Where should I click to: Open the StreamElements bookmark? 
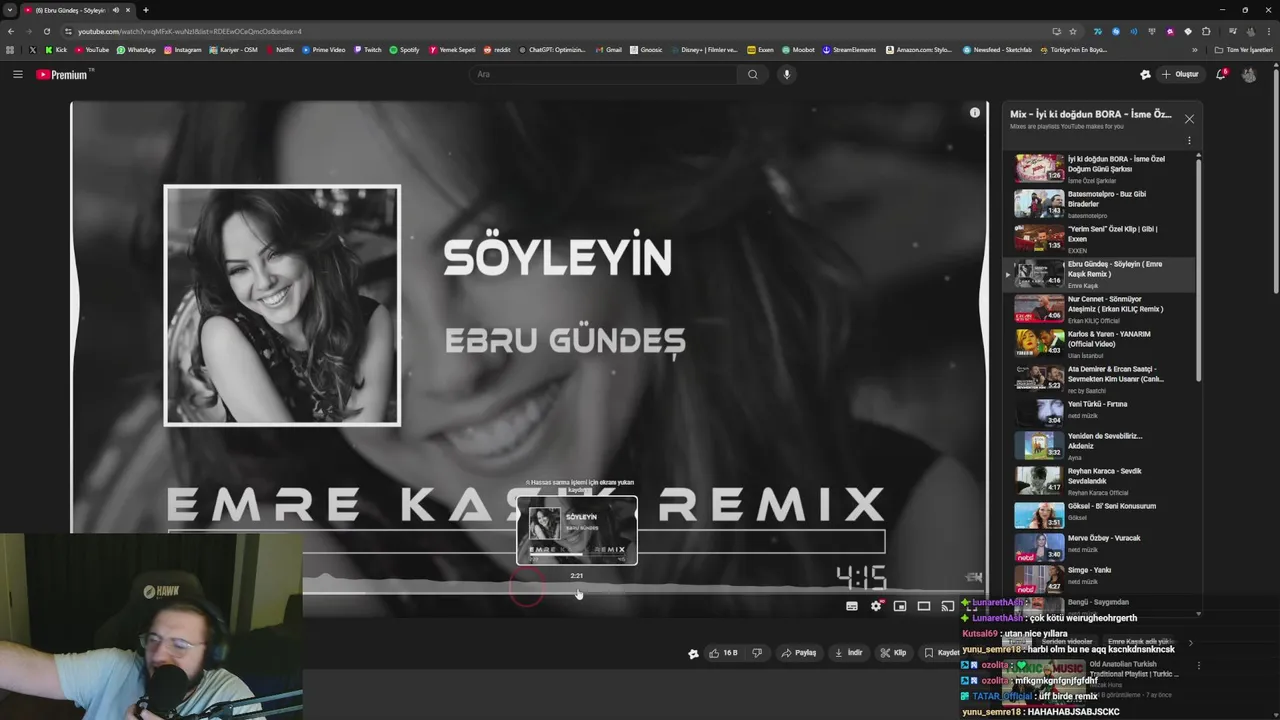[x=849, y=50]
